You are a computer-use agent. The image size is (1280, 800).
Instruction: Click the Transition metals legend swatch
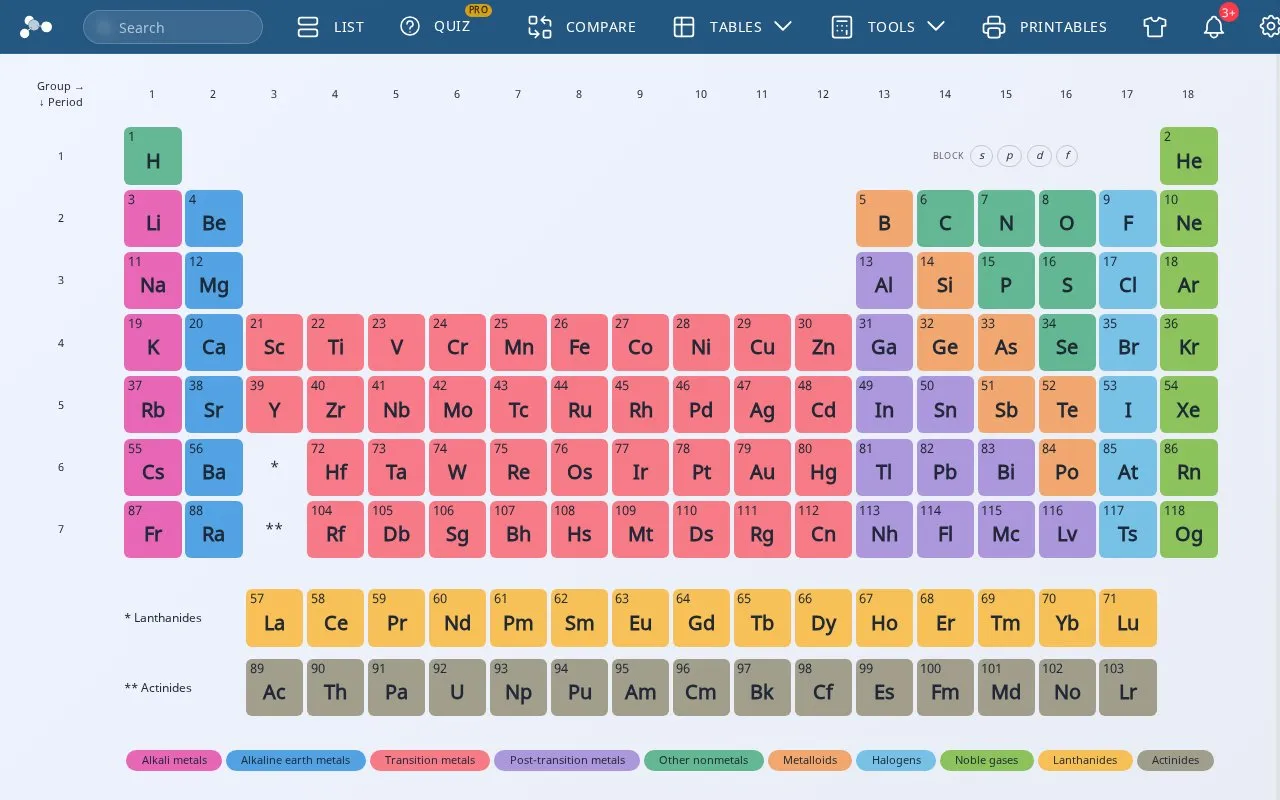430,760
